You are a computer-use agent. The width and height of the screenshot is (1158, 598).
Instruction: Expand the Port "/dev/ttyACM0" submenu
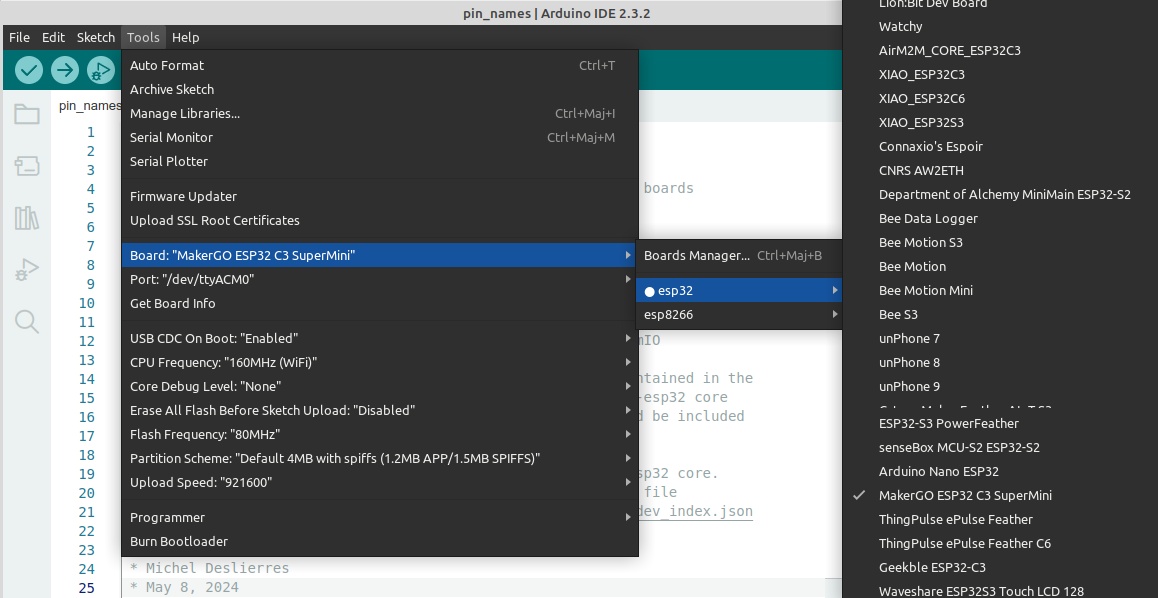click(x=380, y=280)
